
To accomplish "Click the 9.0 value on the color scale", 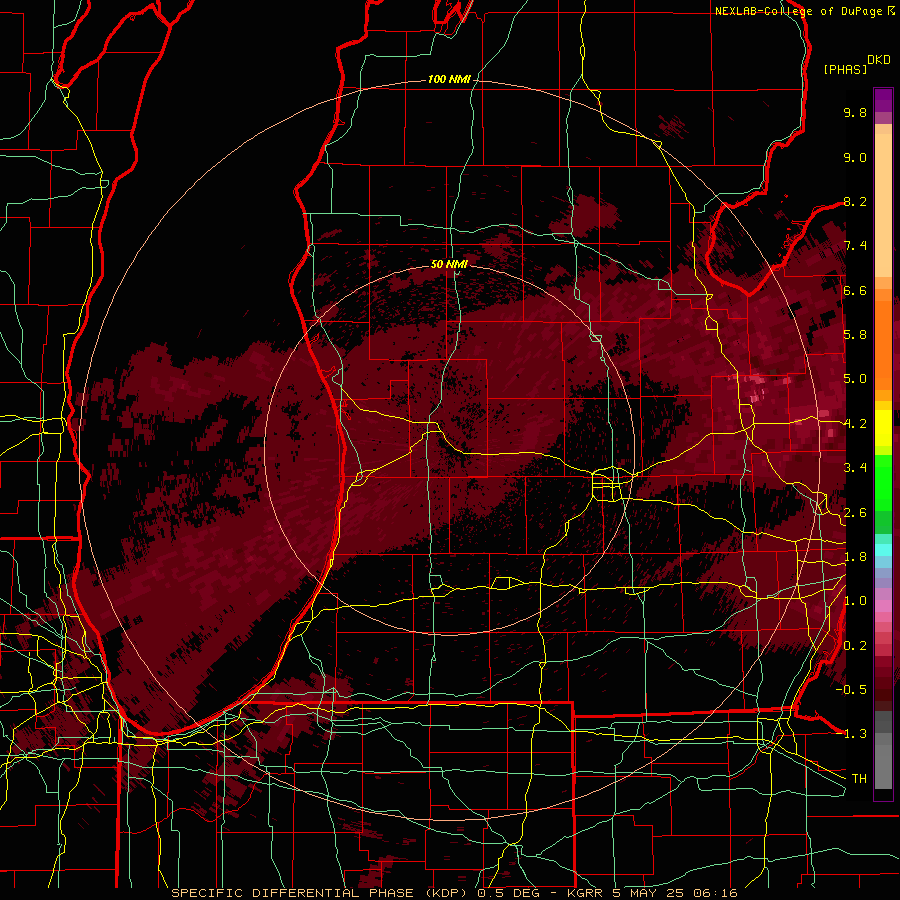I will (855, 157).
